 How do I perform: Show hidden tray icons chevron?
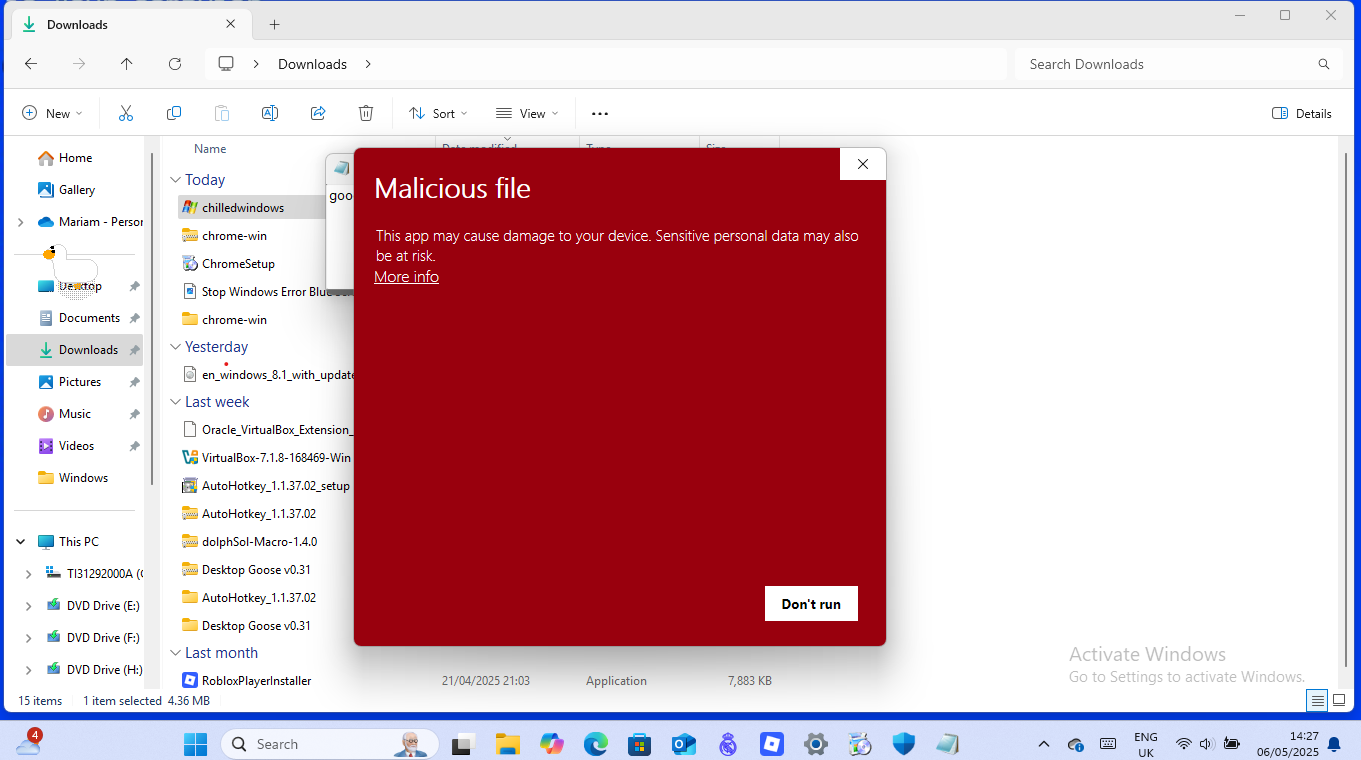[1044, 744]
